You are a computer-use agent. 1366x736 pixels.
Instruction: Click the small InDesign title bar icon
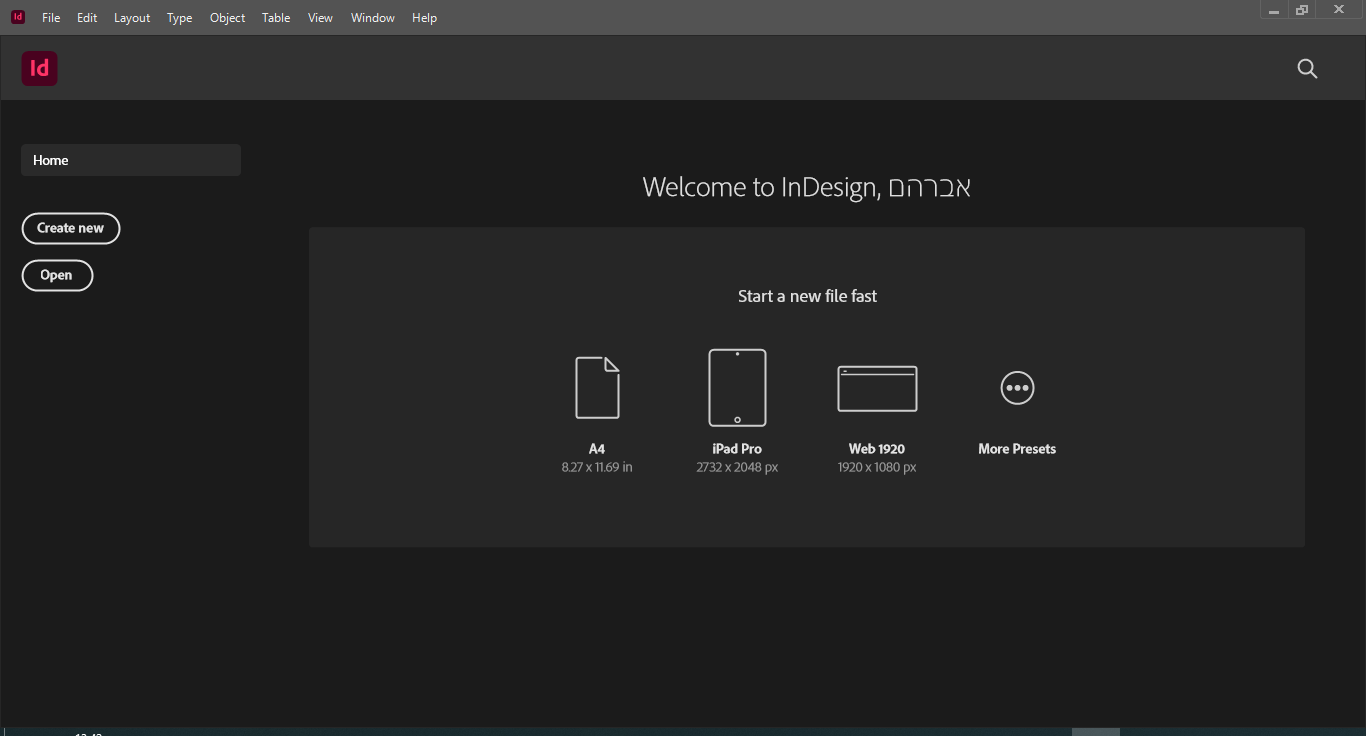(18, 17)
